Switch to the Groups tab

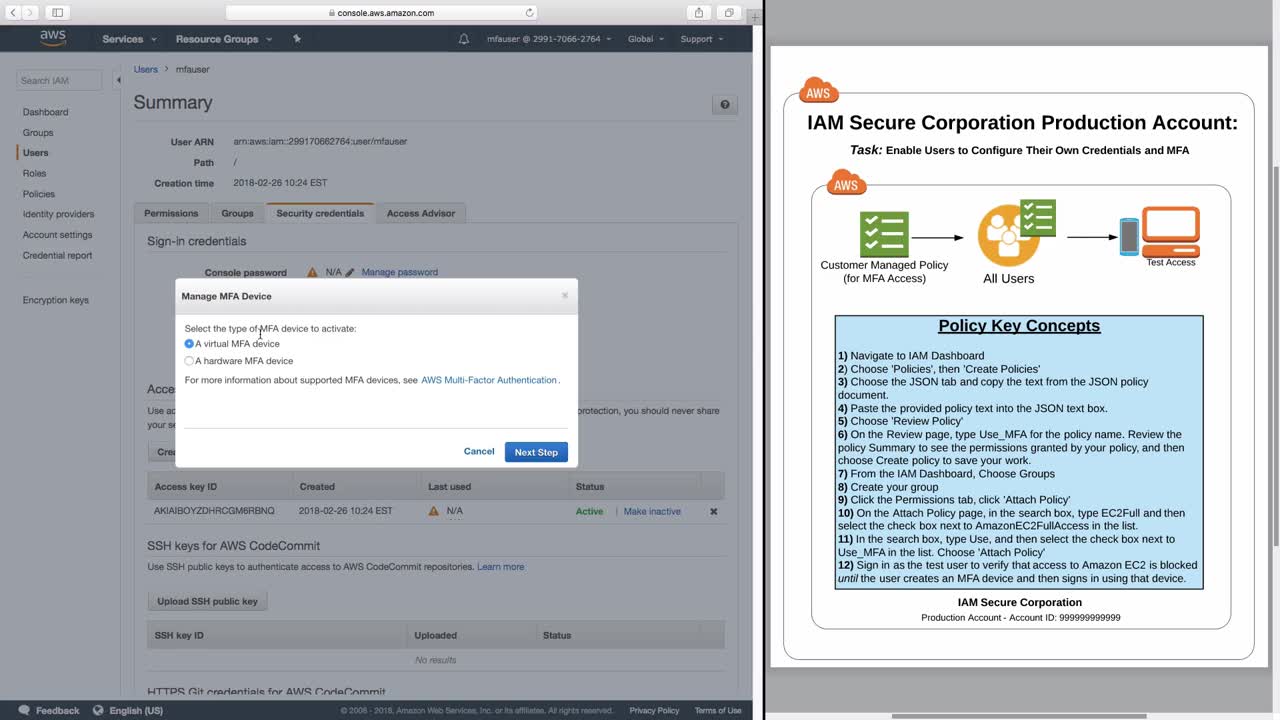tap(237, 213)
